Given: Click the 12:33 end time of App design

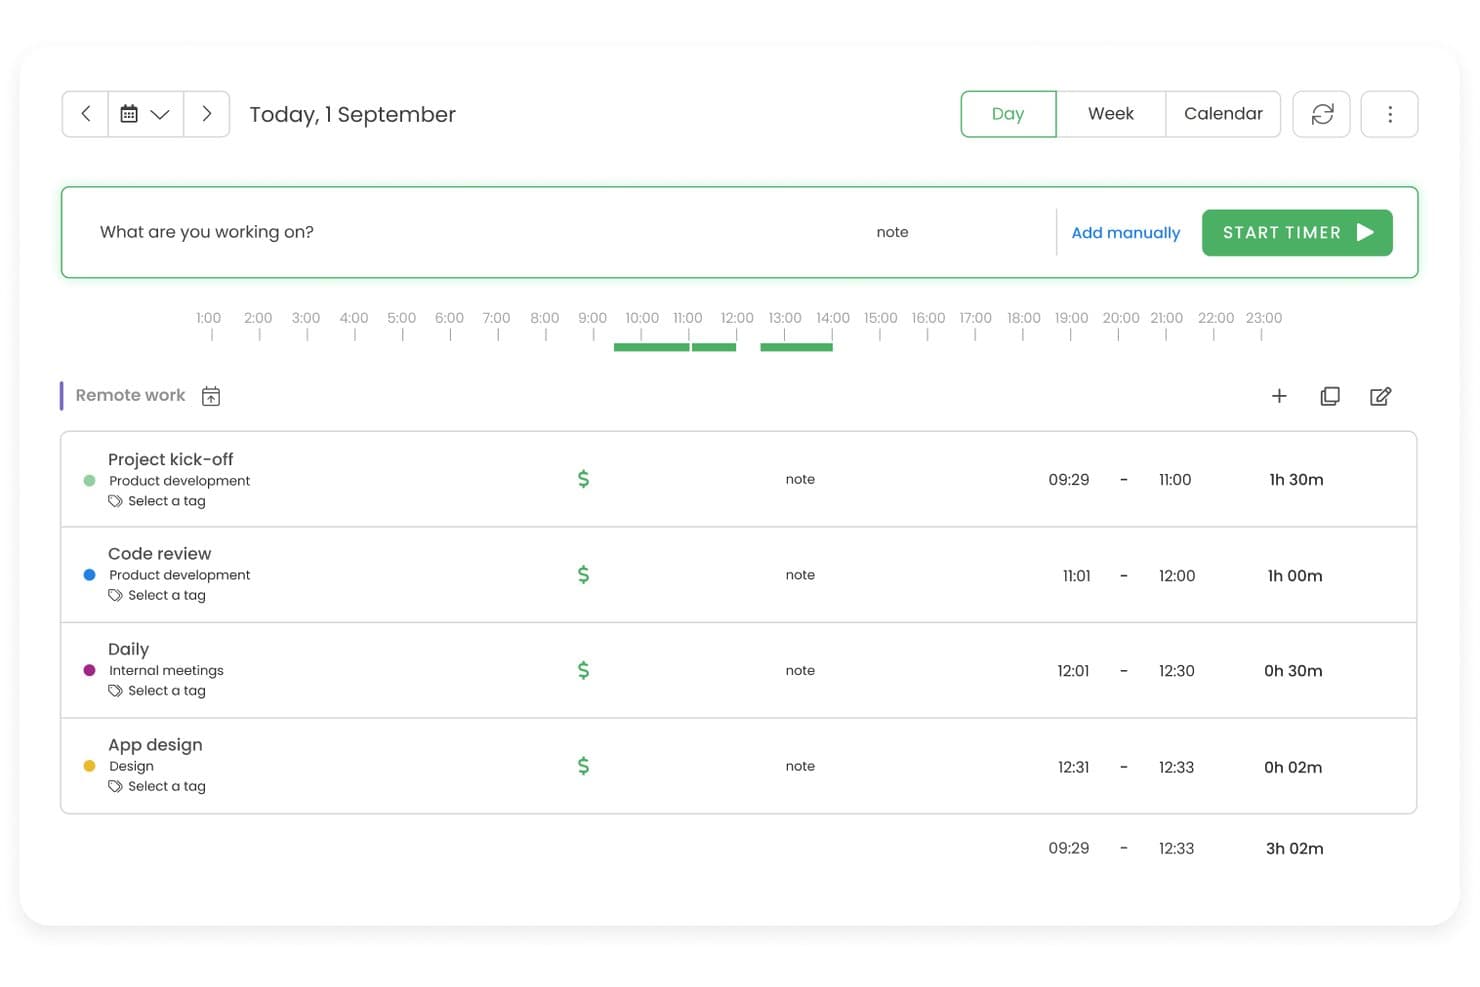Looking at the screenshot, I should pyautogui.click(x=1176, y=767).
